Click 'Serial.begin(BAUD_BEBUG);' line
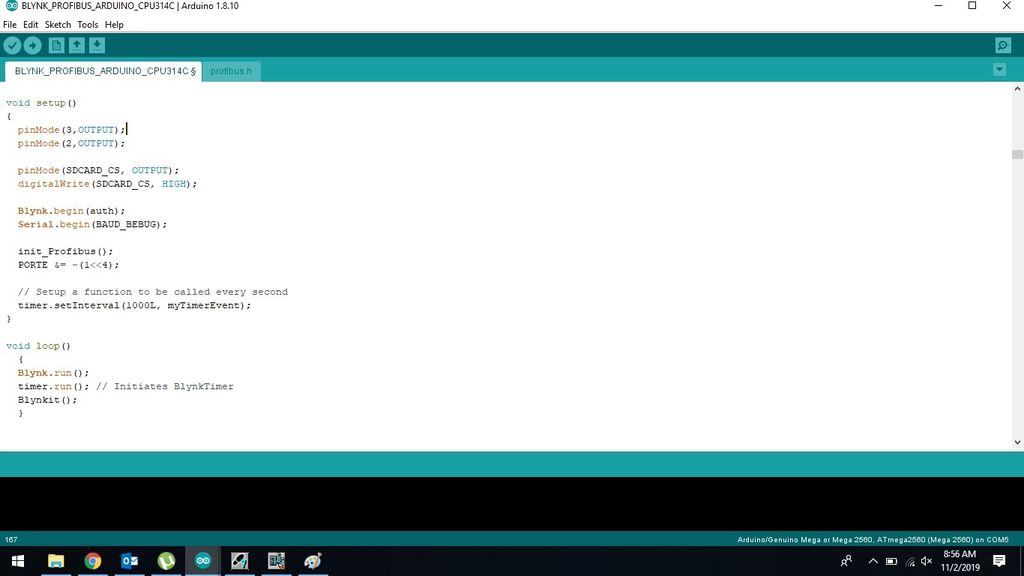Image resolution: width=1024 pixels, height=576 pixels. click(x=92, y=224)
